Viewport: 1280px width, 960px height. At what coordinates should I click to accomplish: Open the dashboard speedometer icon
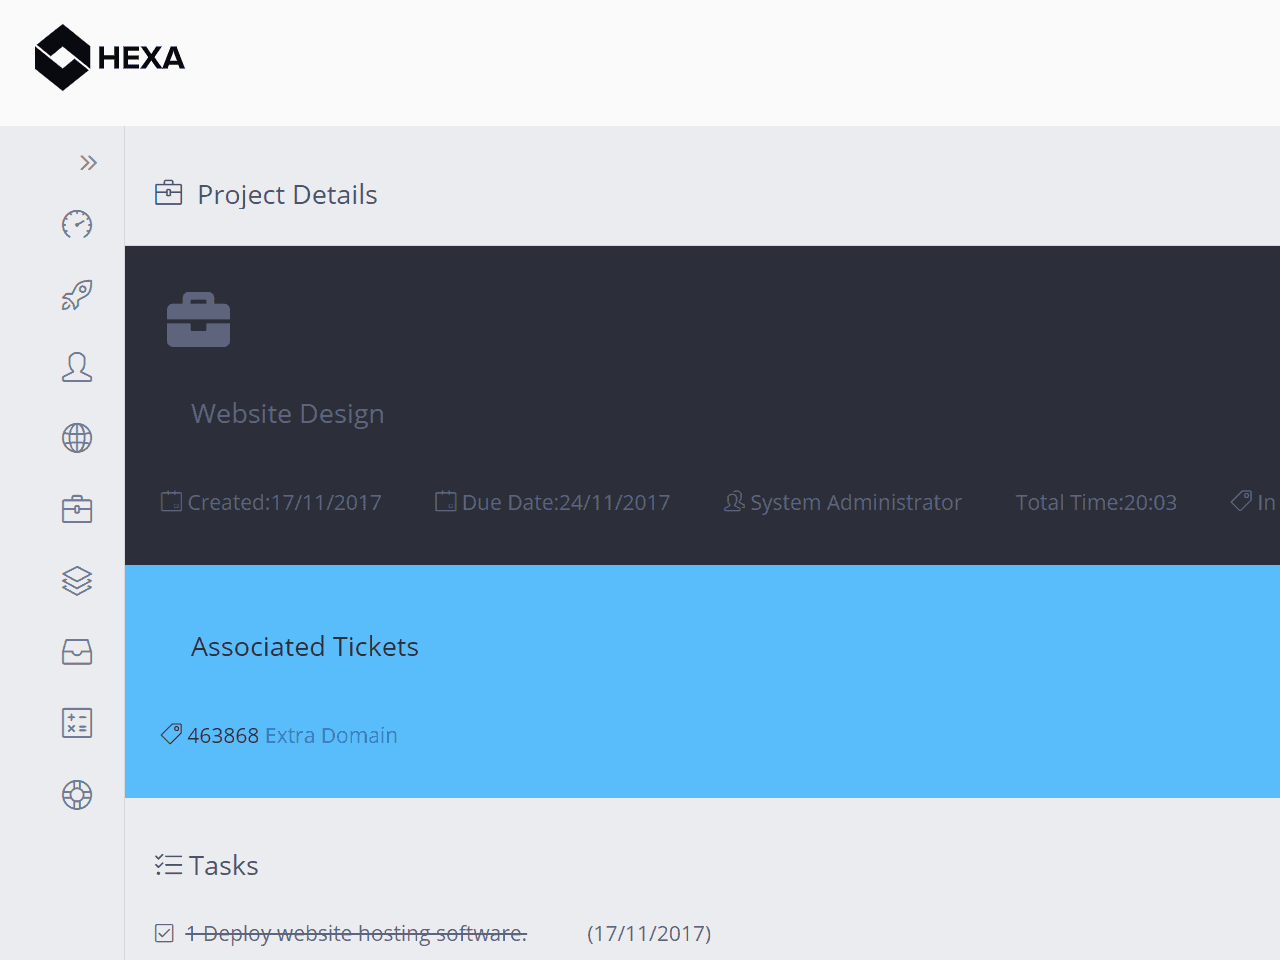(77, 224)
